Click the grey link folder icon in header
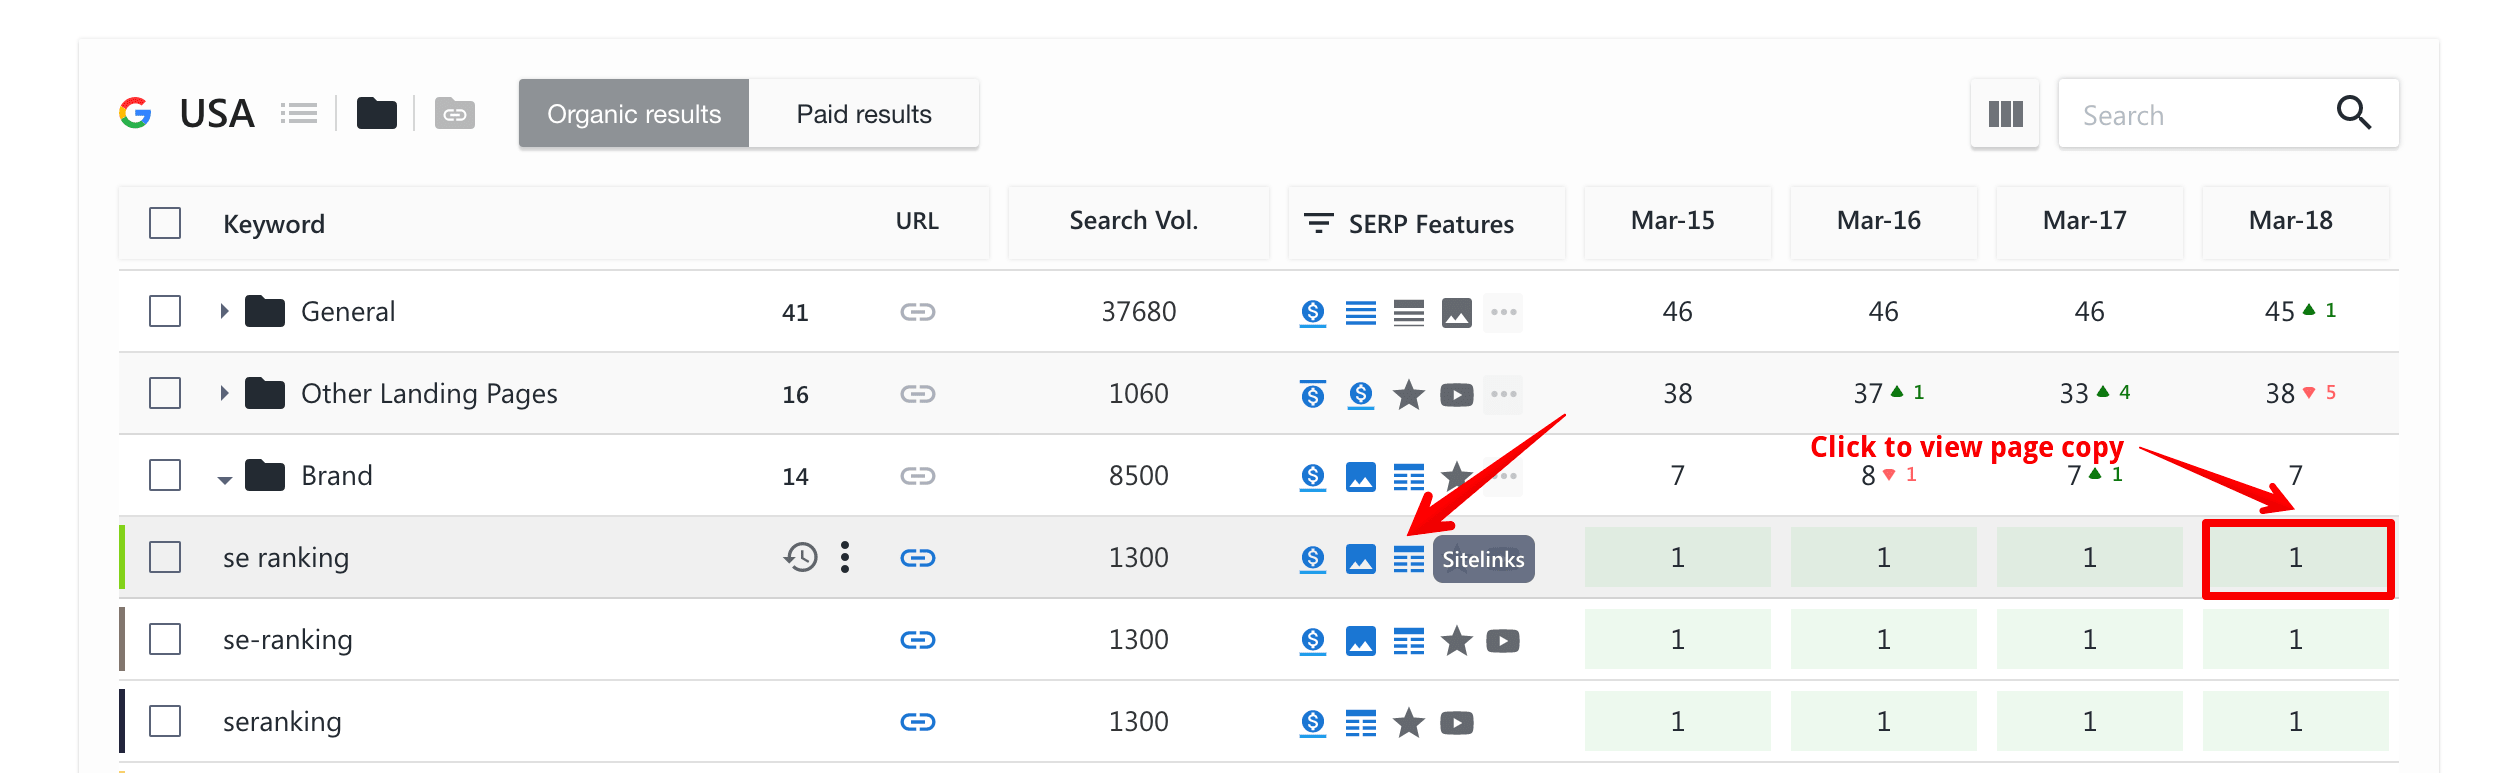2514x773 pixels. [x=455, y=113]
